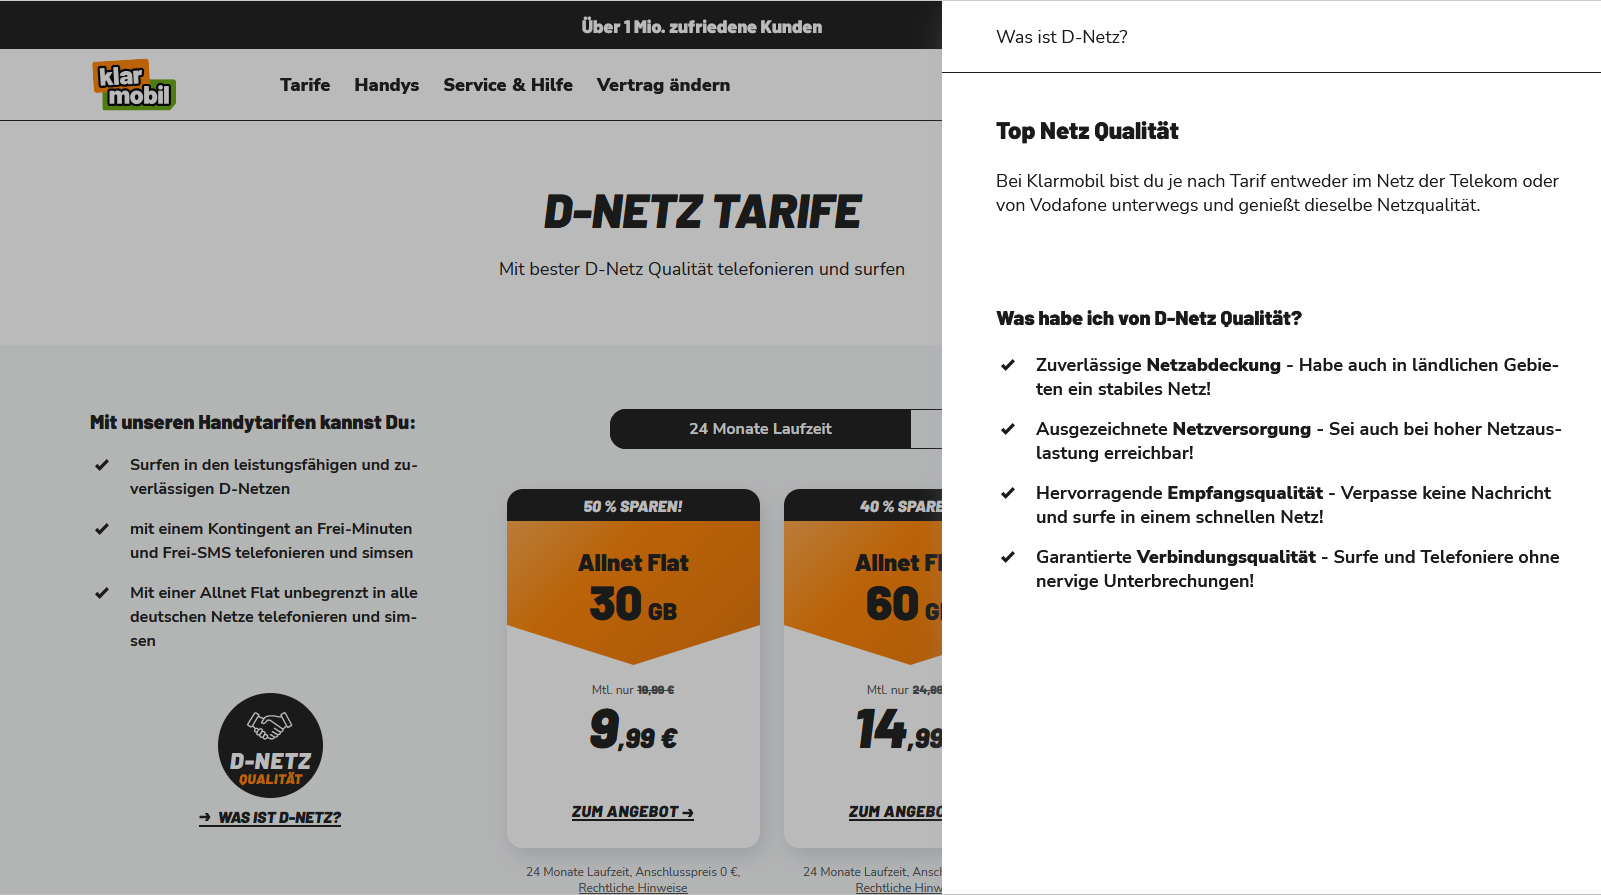Click the D-Netz Qualität handshake badge
This screenshot has width=1601, height=895.
pos(270,745)
